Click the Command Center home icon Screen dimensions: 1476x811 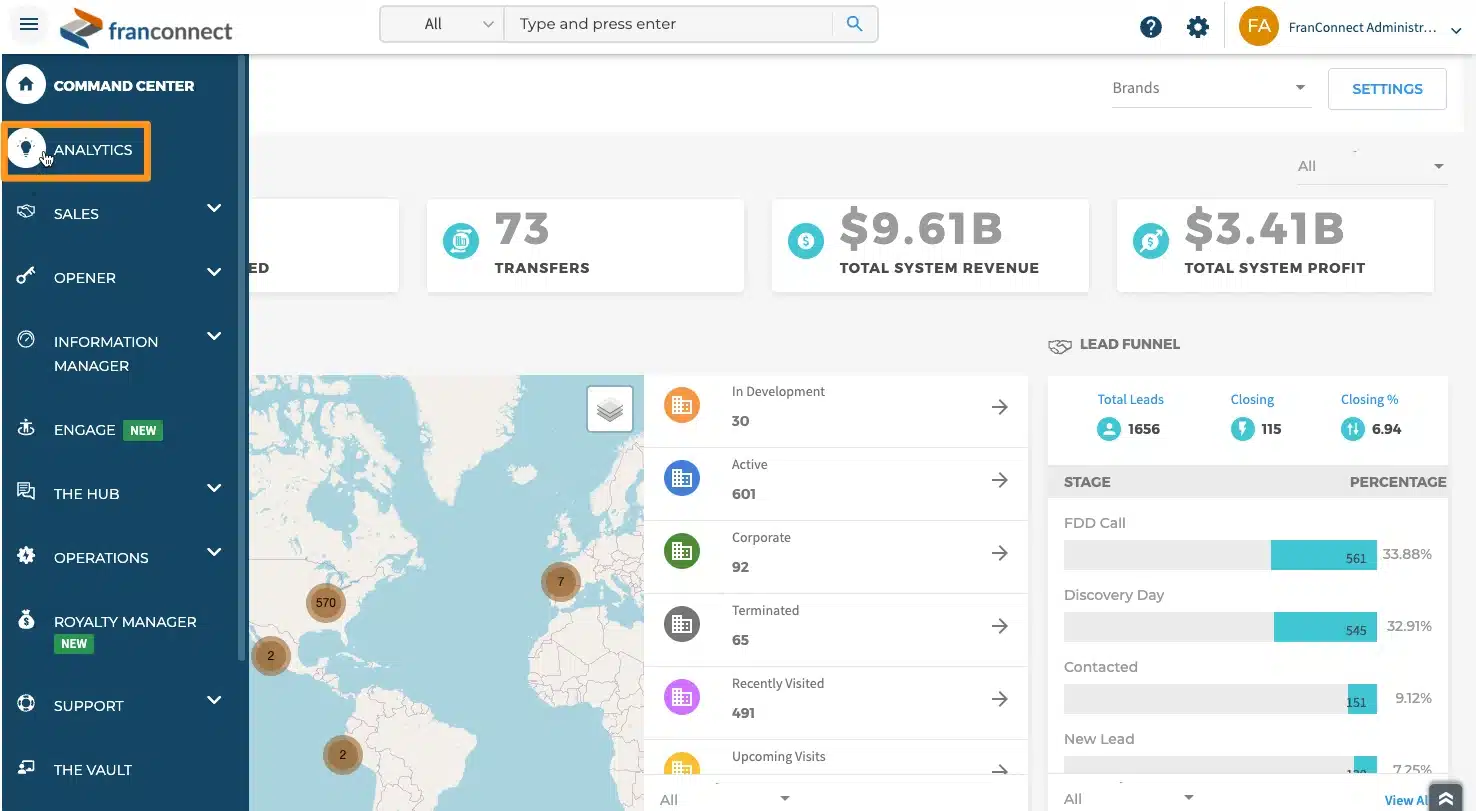point(26,85)
